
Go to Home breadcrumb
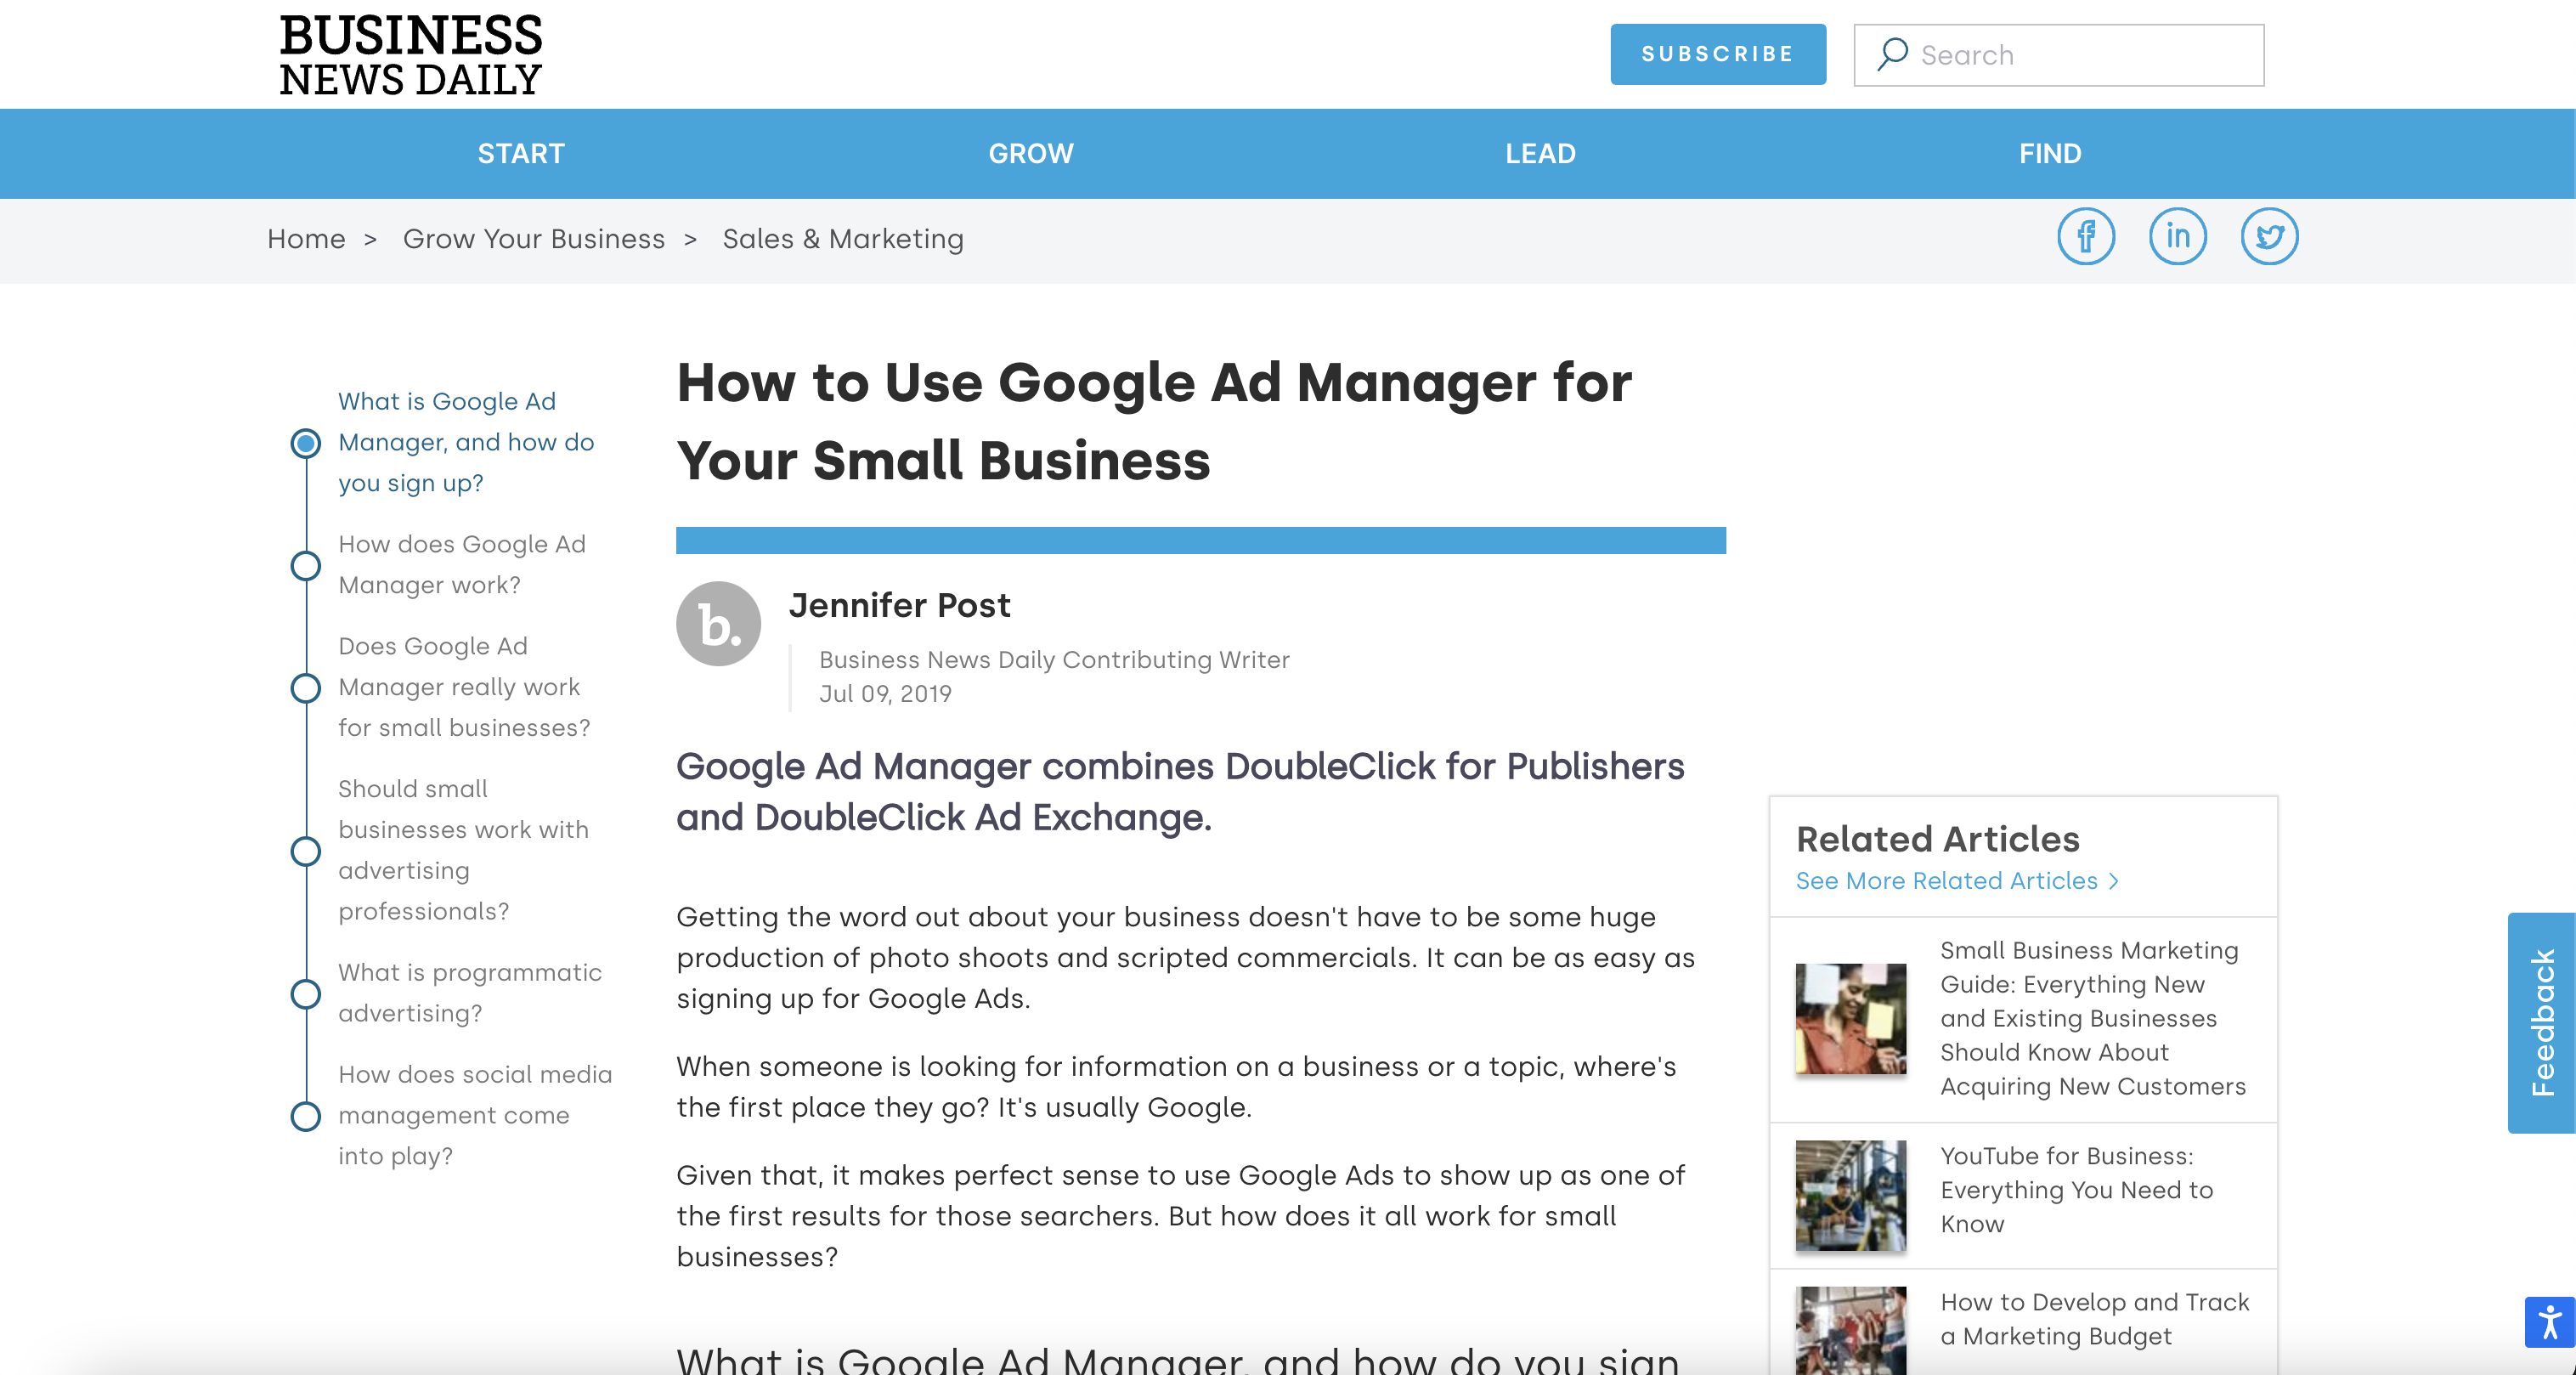coord(306,239)
